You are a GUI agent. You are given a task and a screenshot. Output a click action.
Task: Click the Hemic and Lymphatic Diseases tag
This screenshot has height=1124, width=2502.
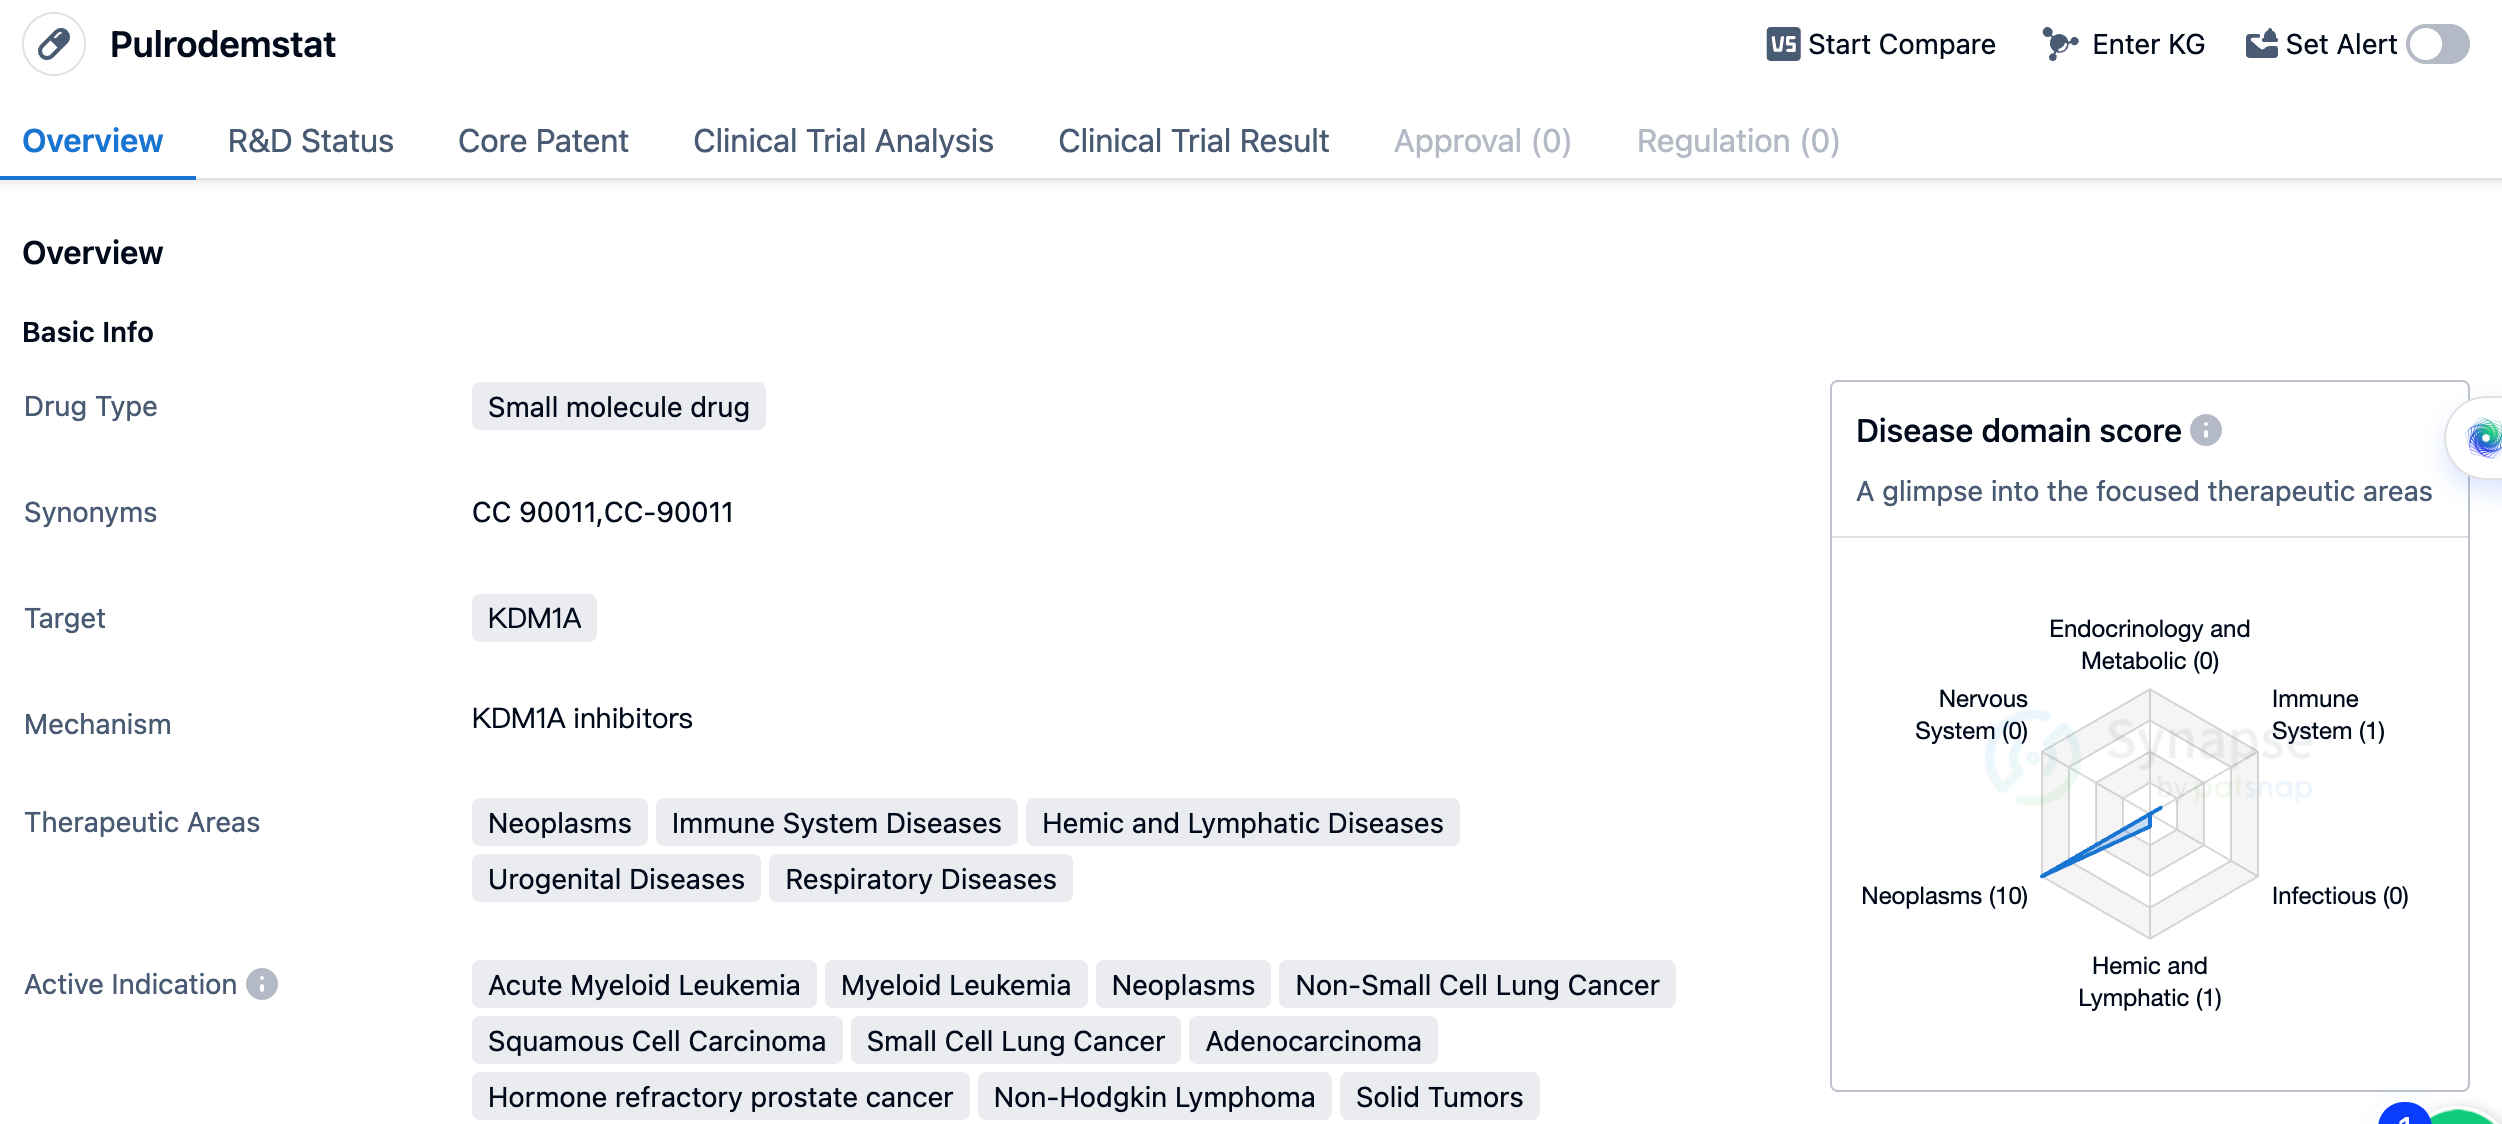[1242, 823]
